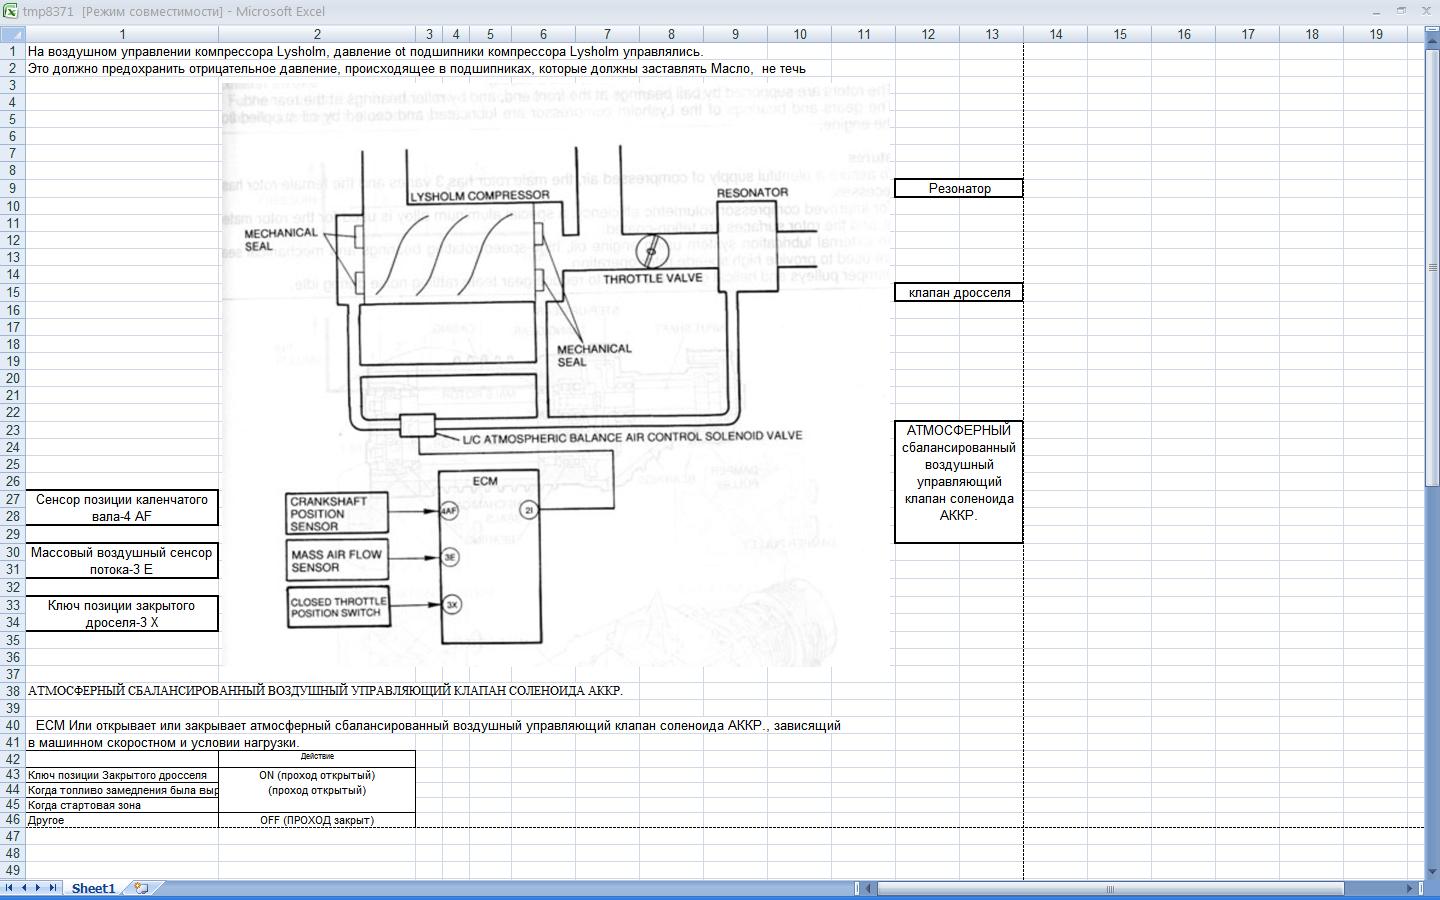Click the Select All corner of the grid
The image size is (1440, 900).
tap(12, 34)
